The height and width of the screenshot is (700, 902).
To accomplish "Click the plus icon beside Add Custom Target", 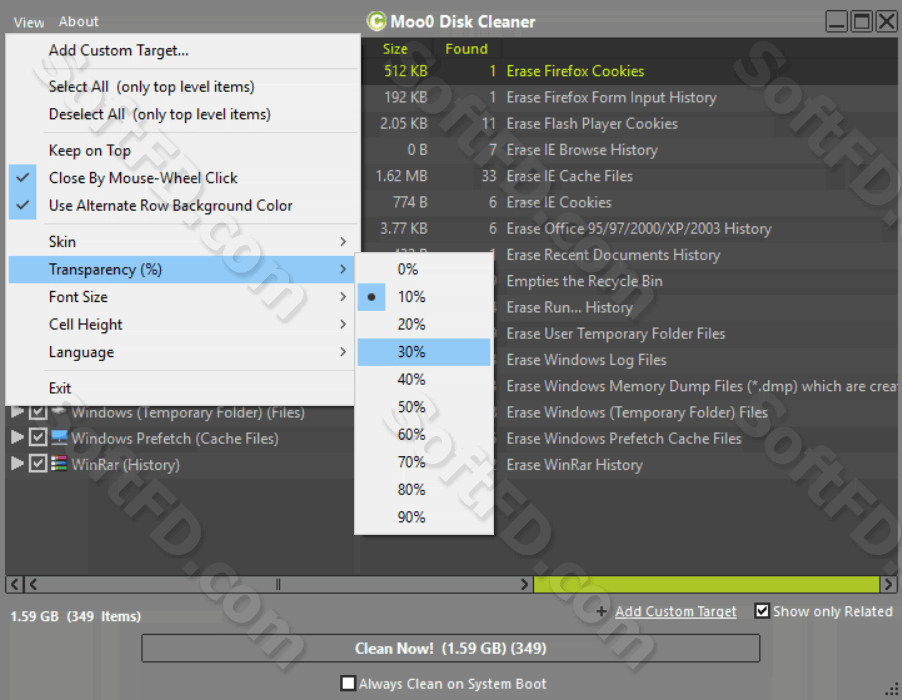I will [x=601, y=611].
